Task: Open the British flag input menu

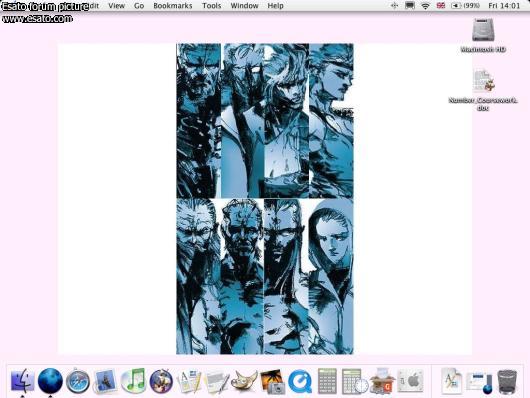Action: click(x=441, y=6)
